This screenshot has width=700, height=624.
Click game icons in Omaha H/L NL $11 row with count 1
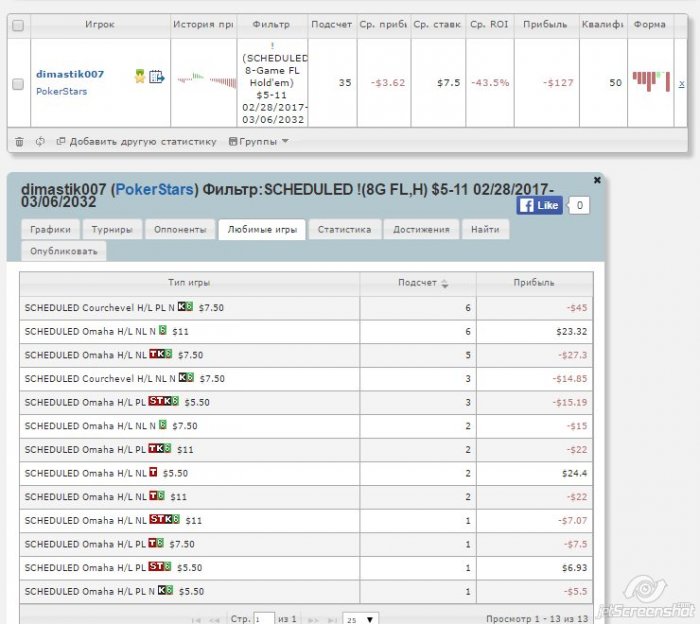pyautogui.click(x=164, y=520)
